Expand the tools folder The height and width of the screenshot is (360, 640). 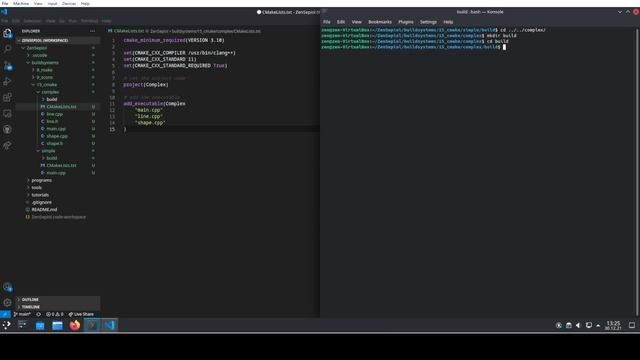58,187
